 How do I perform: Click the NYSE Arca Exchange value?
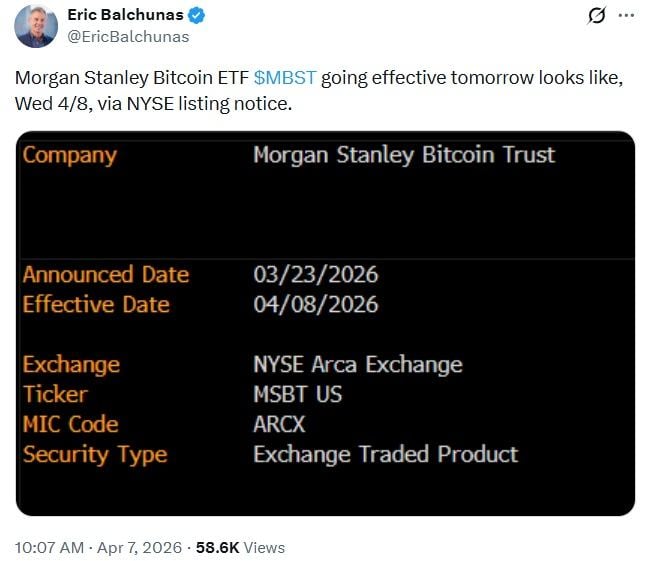pyautogui.click(x=357, y=364)
